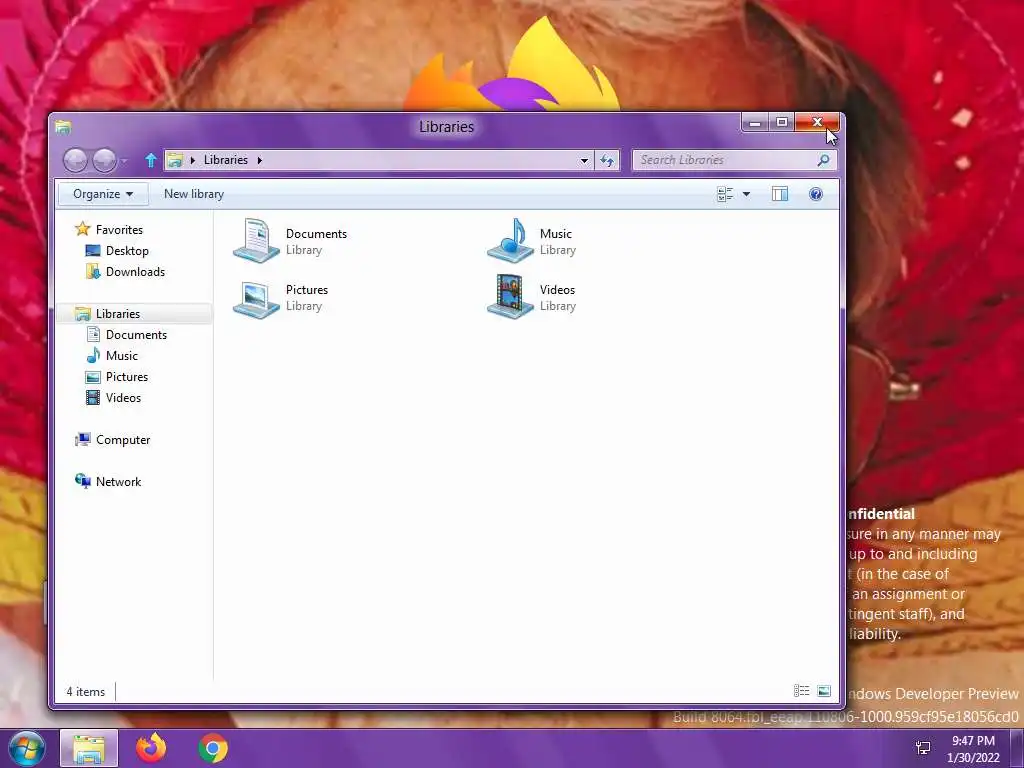This screenshot has height=768, width=1024.
Task: Open Pictures in navigation tree
Action: click(x=127, y=377)
